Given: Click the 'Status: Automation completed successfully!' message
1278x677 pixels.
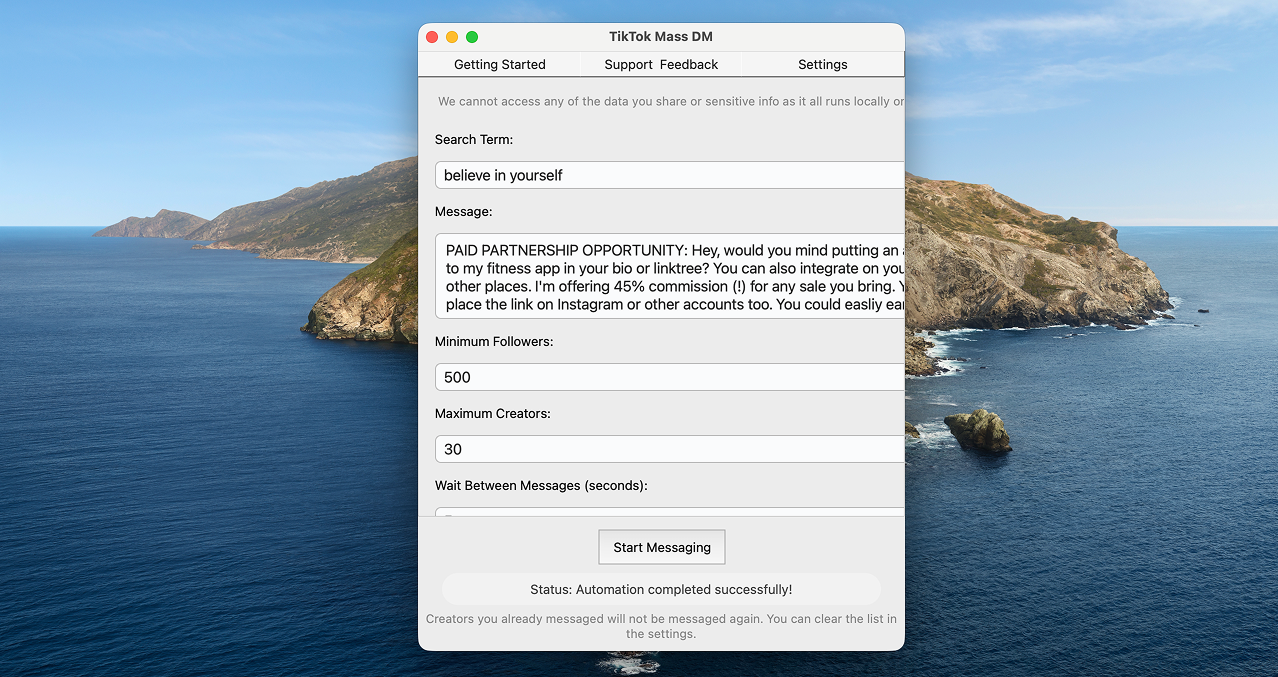Looking at the screenshot, I should [661, 589].
